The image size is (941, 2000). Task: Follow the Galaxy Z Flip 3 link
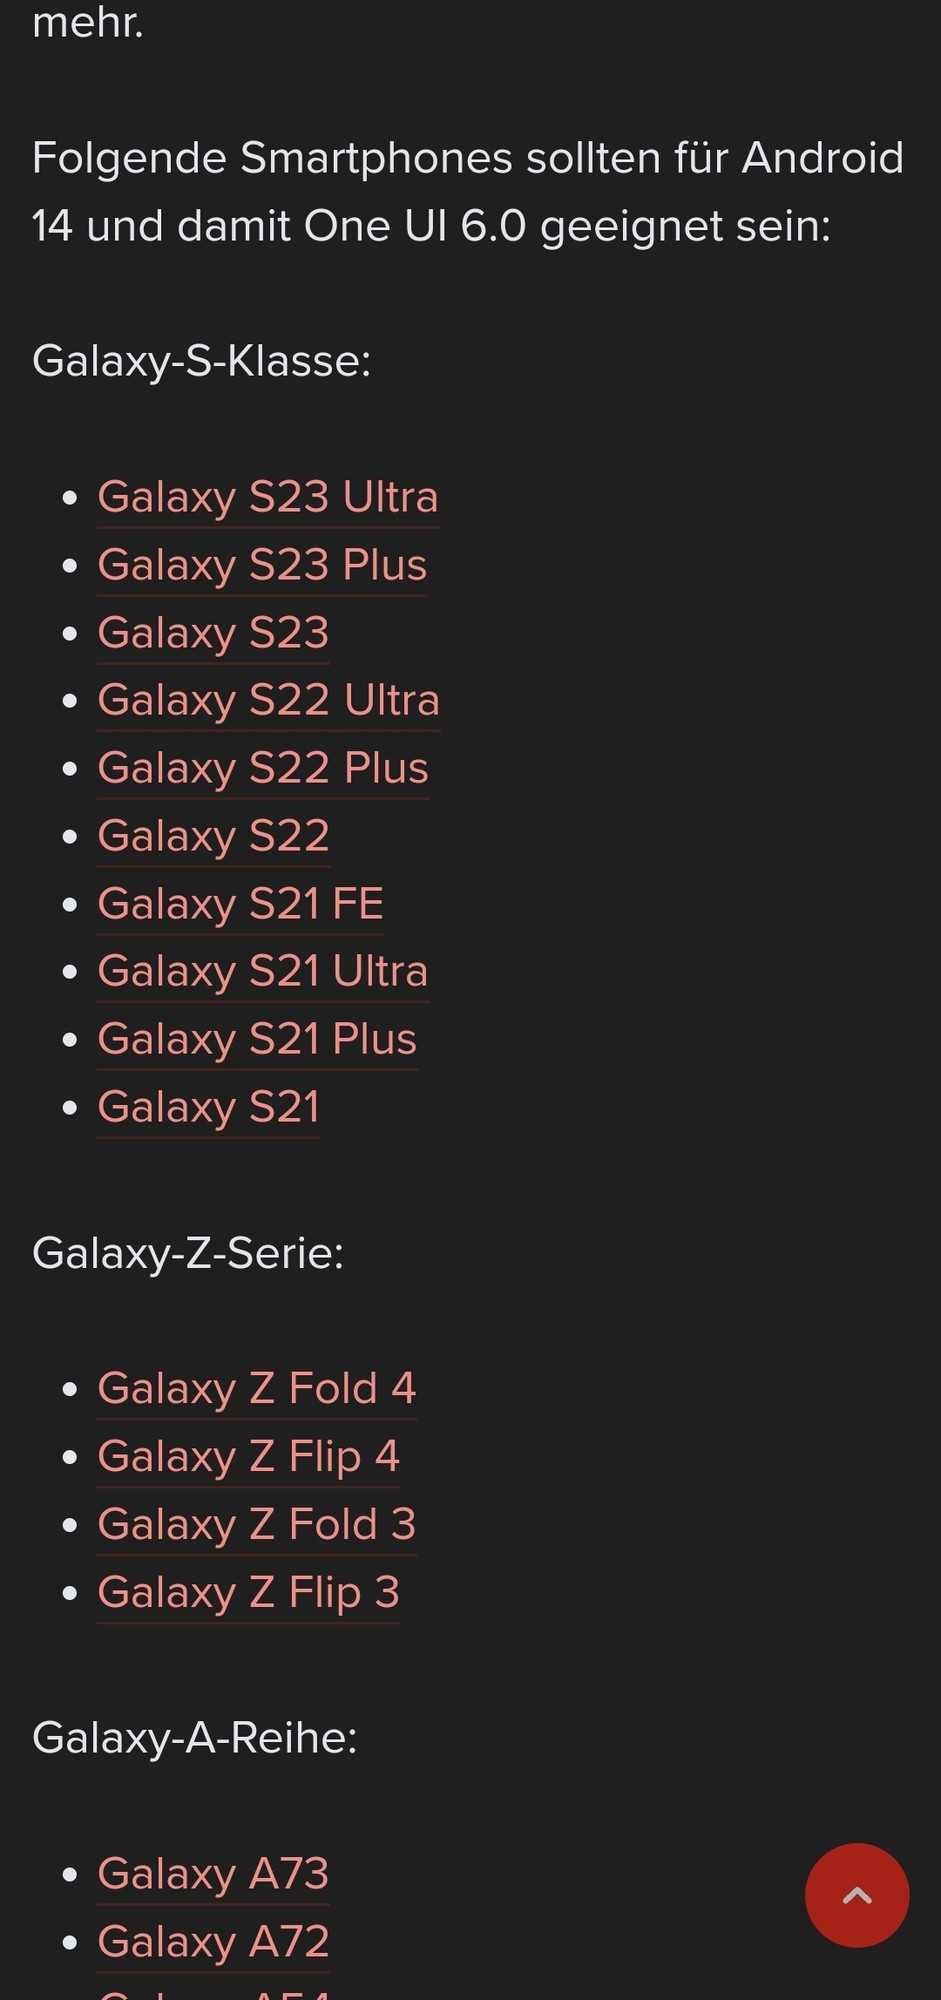[x=248, y=1592]
